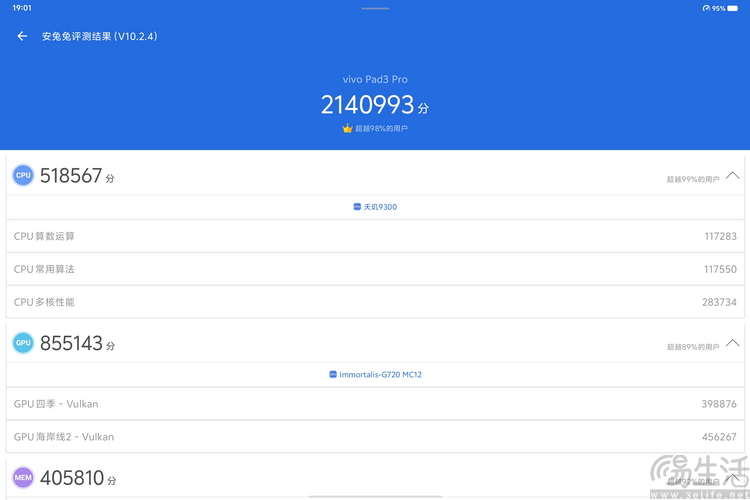Tap the value 117550
This screenshot has height=500, width=750.
tap(720, 269)
